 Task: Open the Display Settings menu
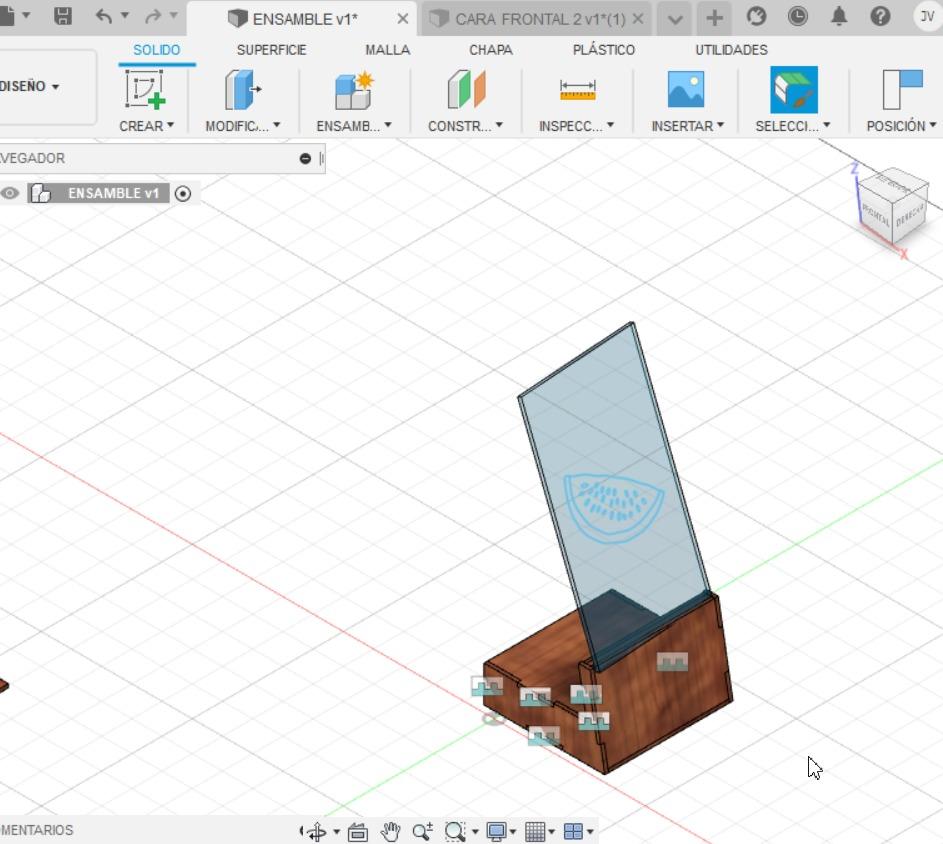501,832
